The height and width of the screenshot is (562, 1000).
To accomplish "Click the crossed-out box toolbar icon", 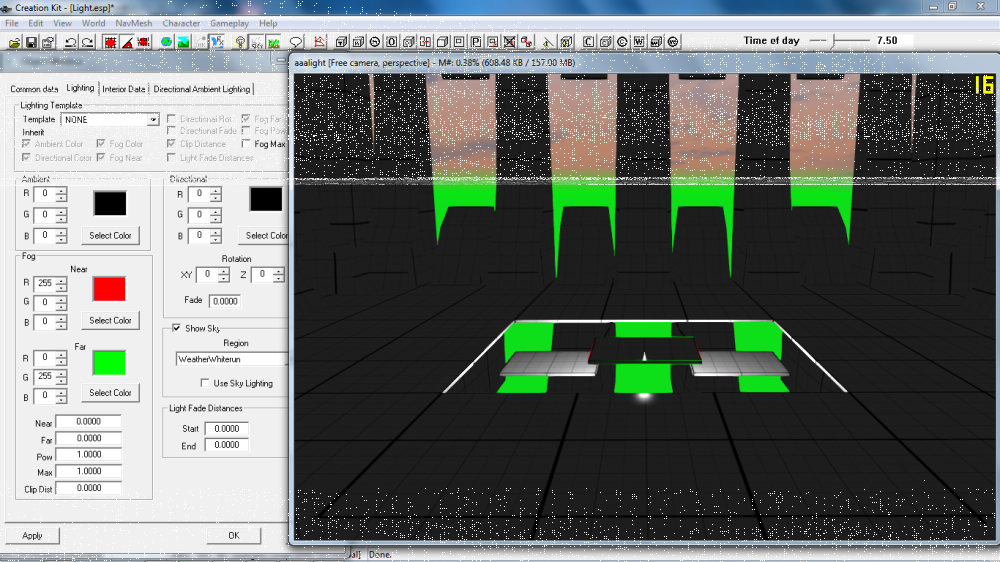I will pos(510,42).
